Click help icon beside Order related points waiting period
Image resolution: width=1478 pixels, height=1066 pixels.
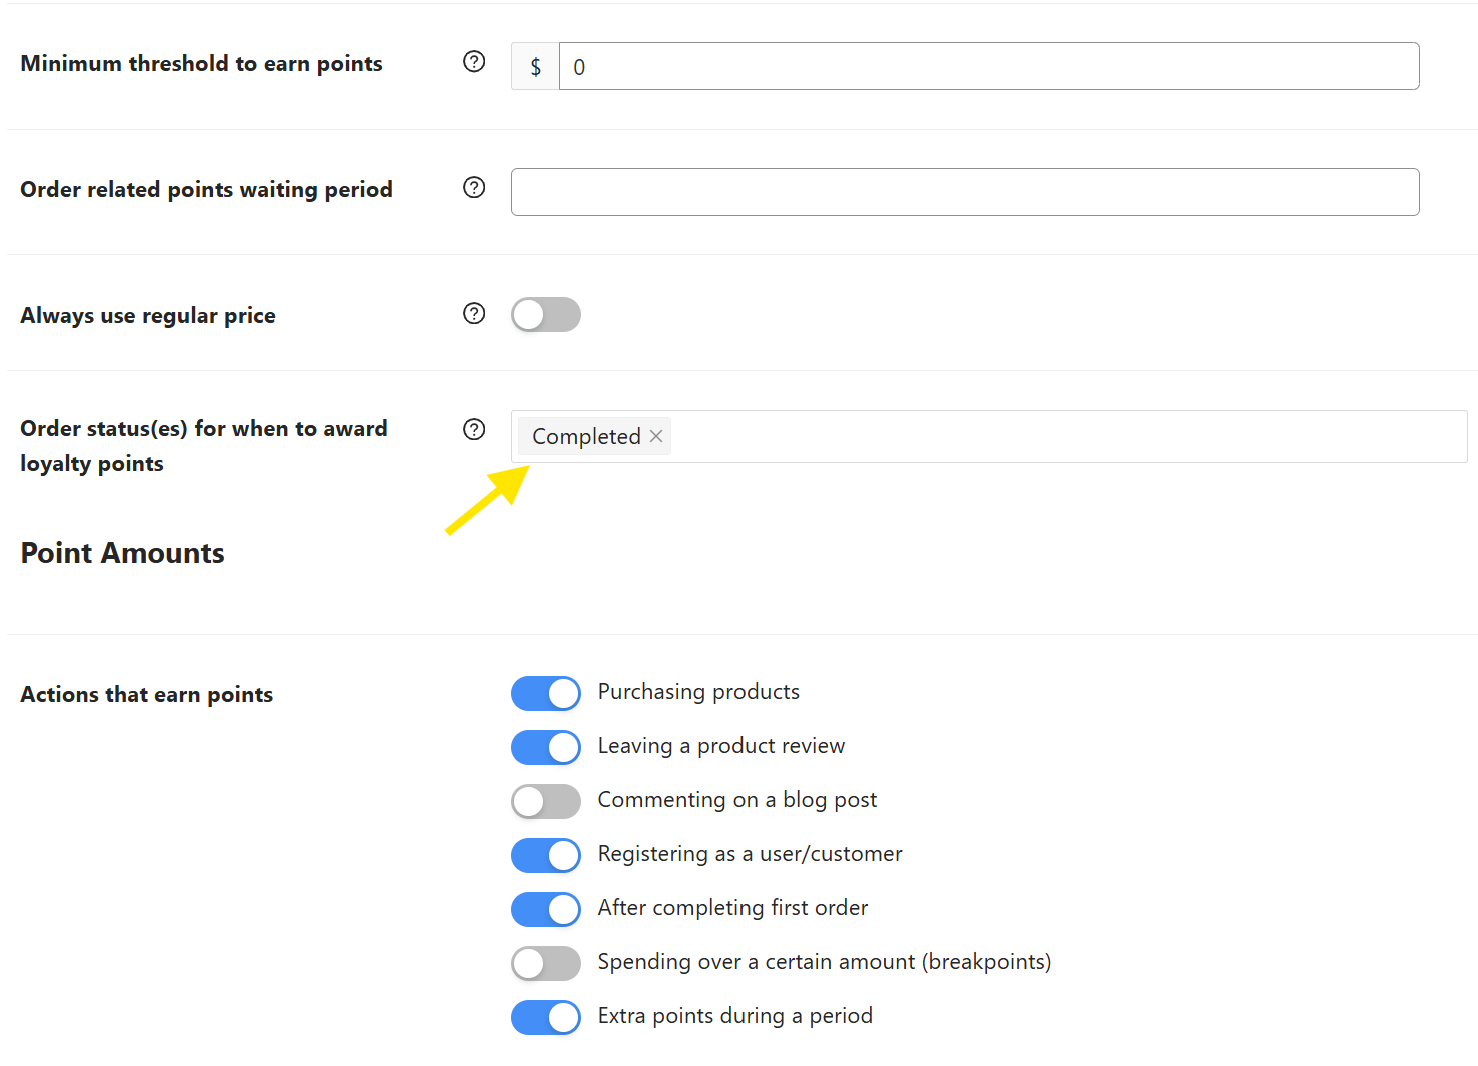coord(474,188)
